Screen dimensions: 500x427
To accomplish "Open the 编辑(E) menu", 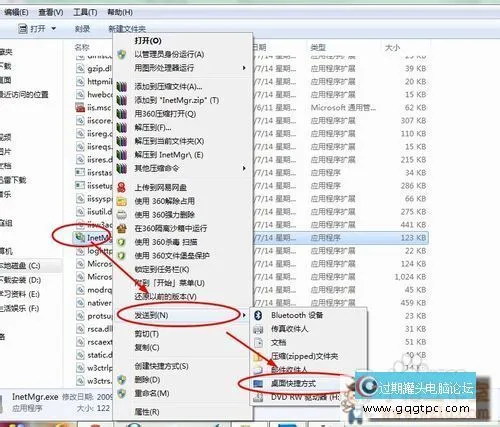I will tap(16, 12).
